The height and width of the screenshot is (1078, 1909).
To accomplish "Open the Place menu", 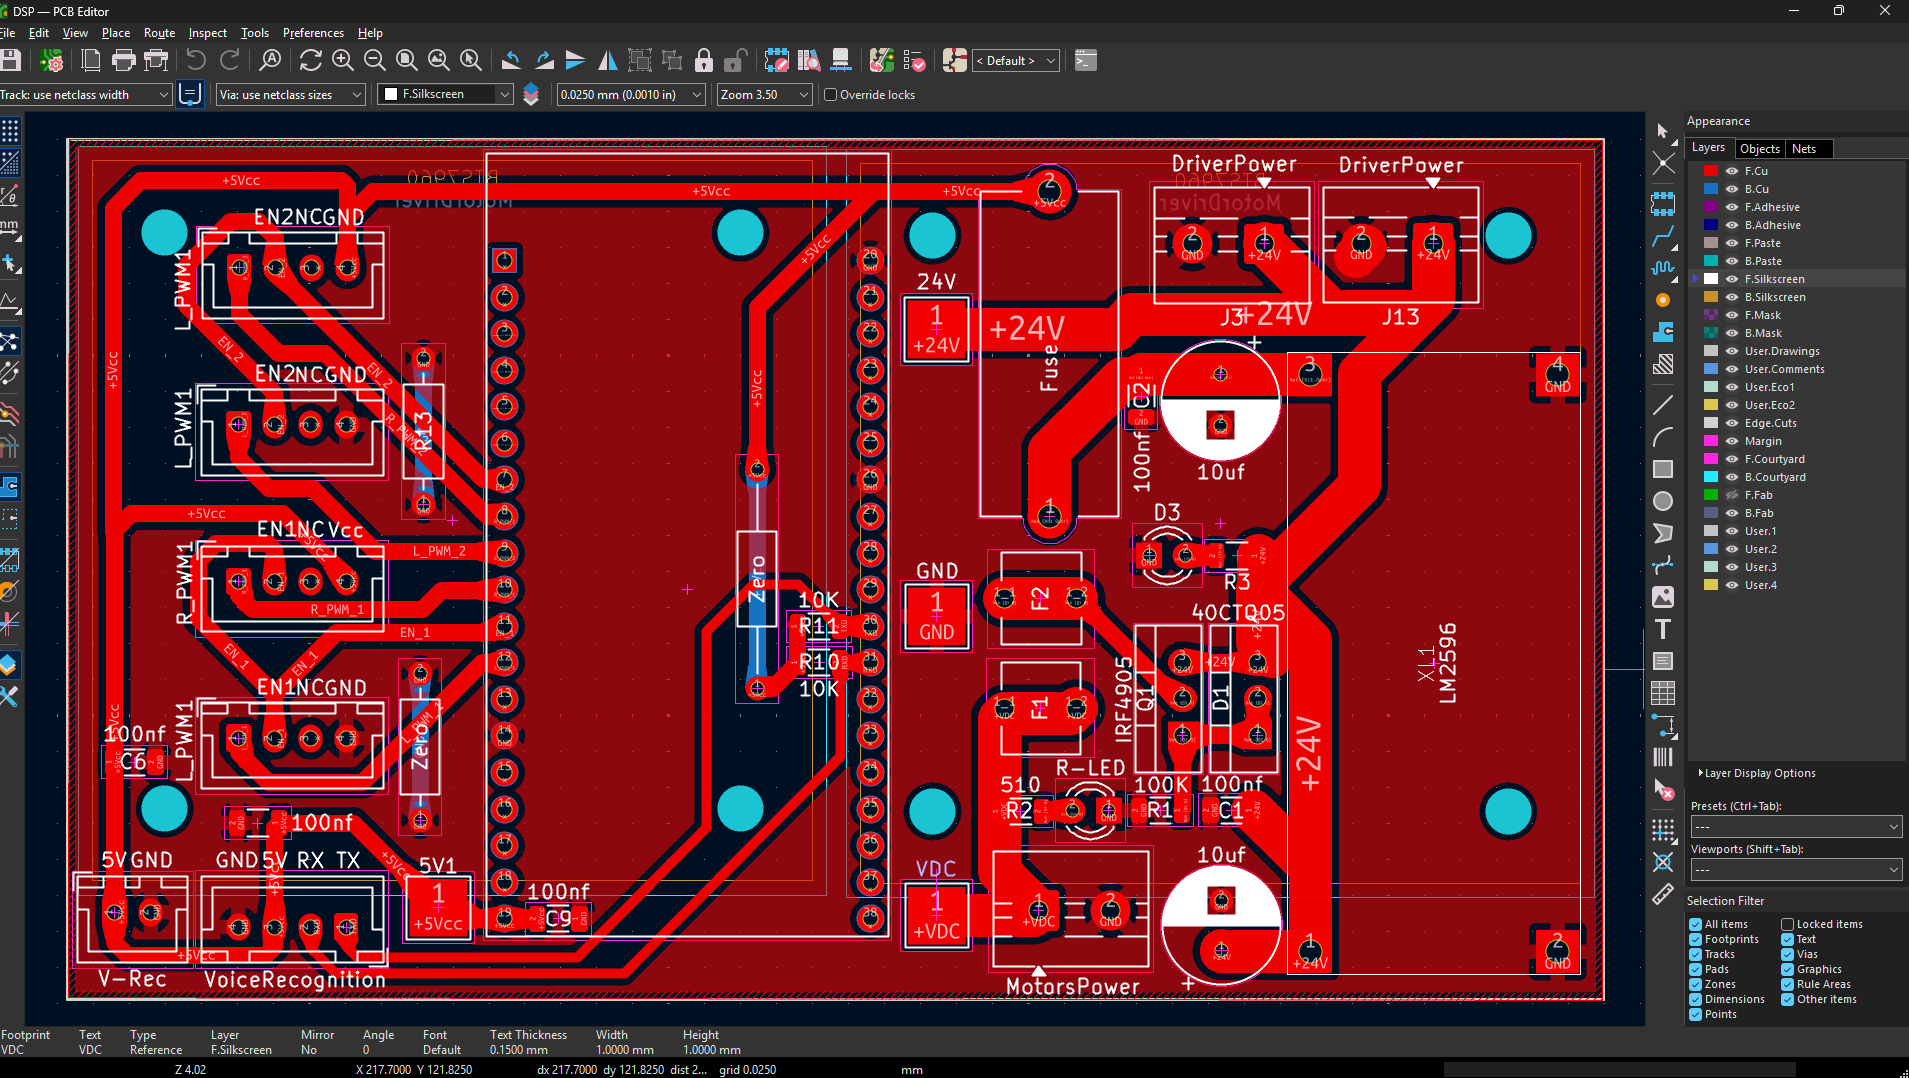I will coord(116,33).
